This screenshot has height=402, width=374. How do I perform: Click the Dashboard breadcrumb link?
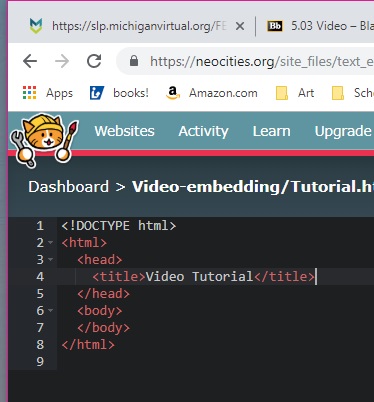click(68, 187)
